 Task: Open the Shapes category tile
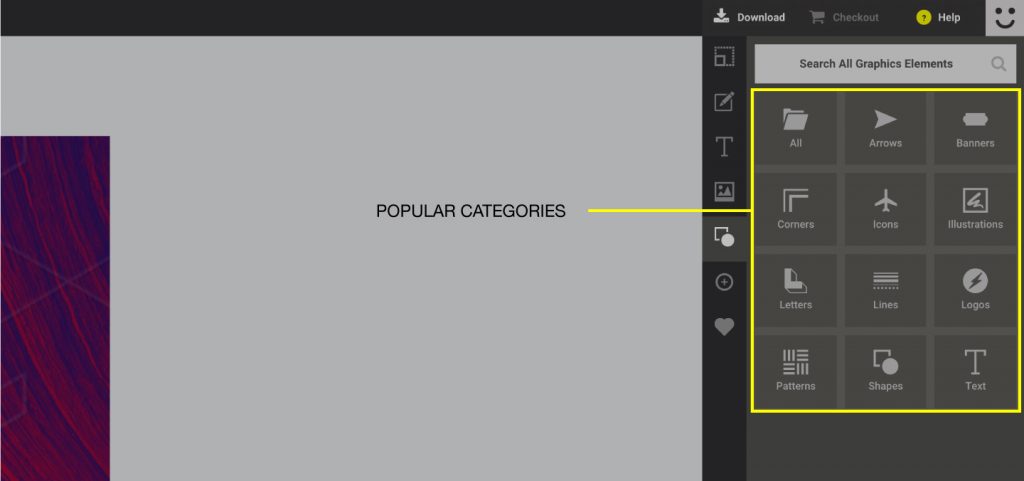tap(885, 371)
